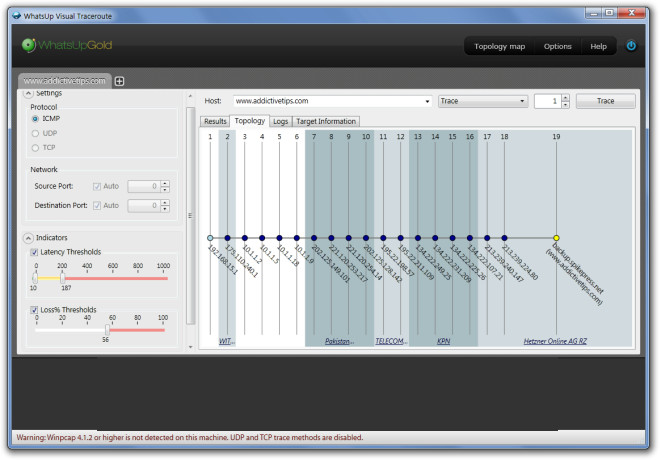Click the WhatsUp Gold logo

67,45
